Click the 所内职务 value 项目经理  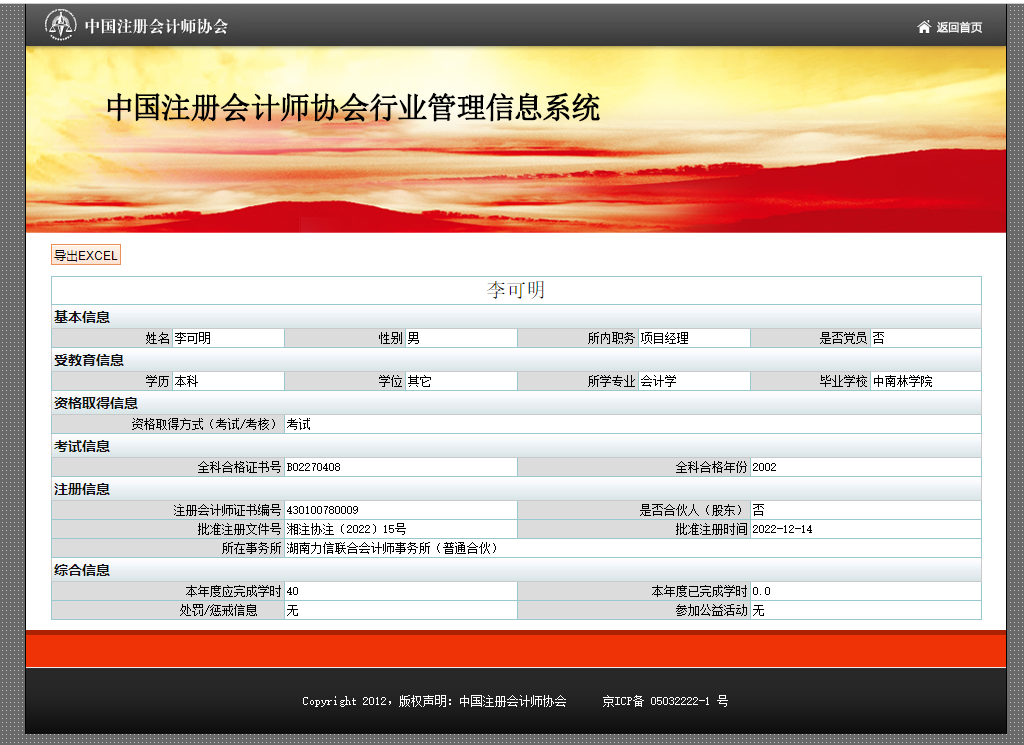coord(664,338)
